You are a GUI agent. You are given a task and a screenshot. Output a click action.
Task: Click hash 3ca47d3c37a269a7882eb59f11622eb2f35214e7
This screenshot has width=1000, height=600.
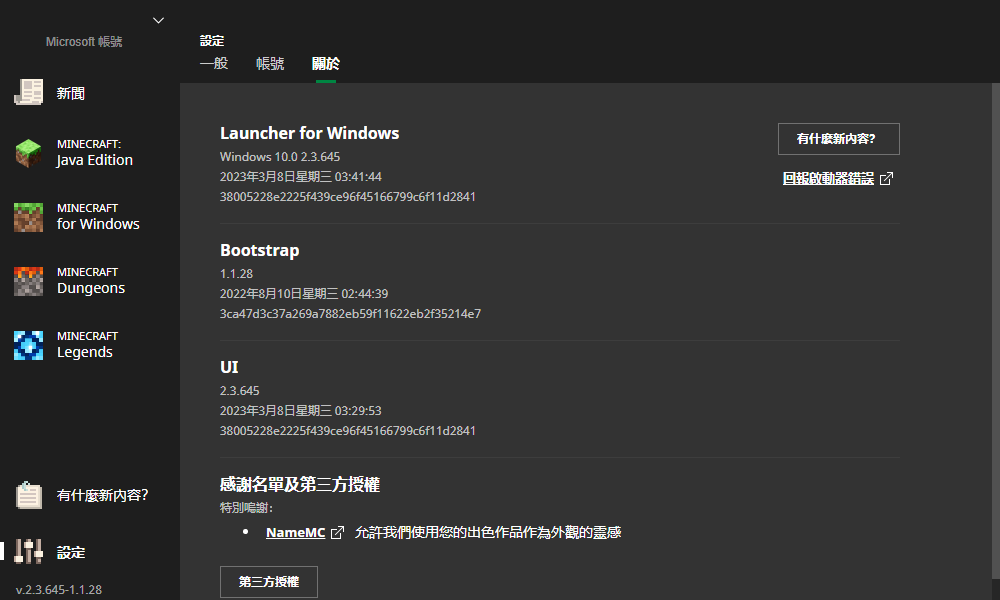[x=350, y=314]
